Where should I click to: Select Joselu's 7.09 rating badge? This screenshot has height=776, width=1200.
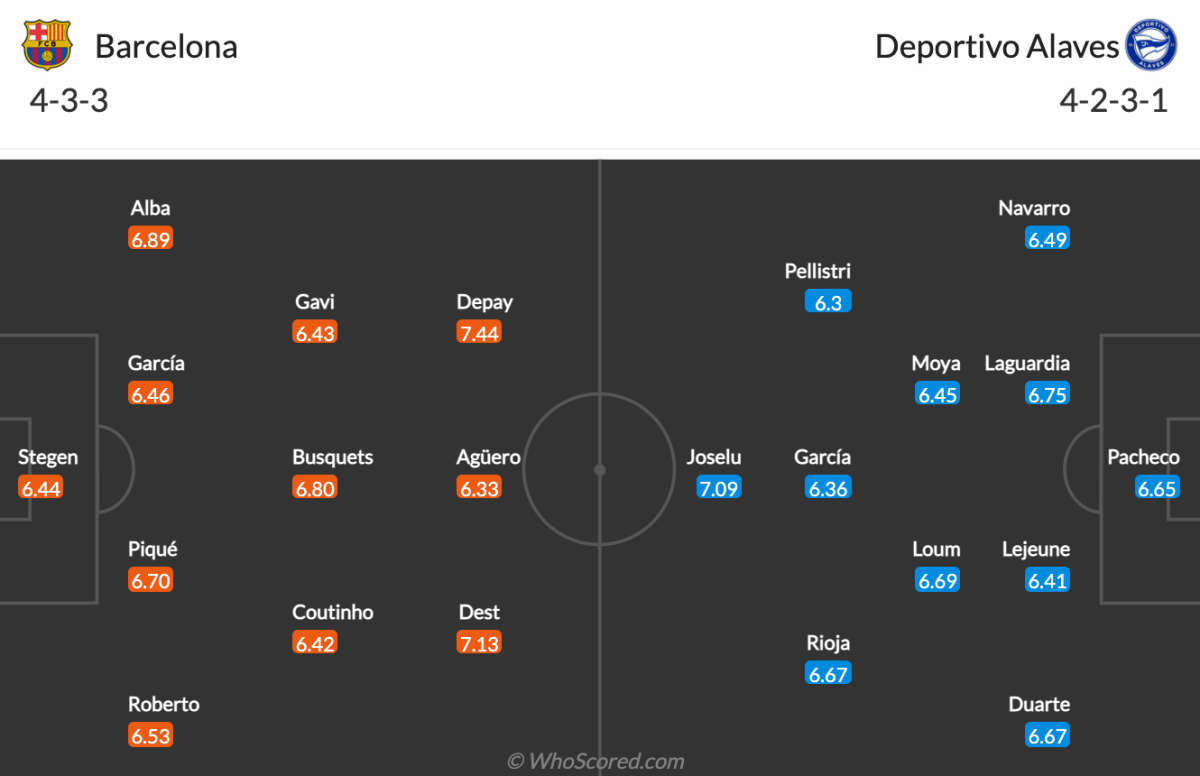pyautogui.click(x=719, y=488)
